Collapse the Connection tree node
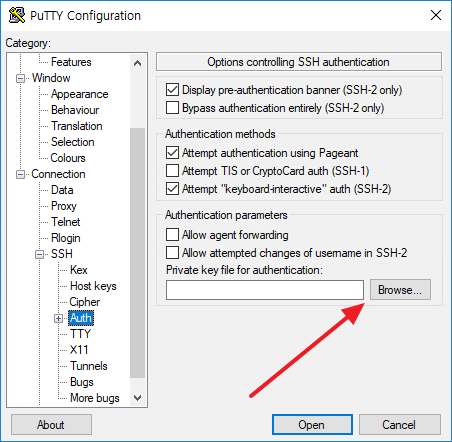This screenshot has width=452, height=442. pos(20,174)
